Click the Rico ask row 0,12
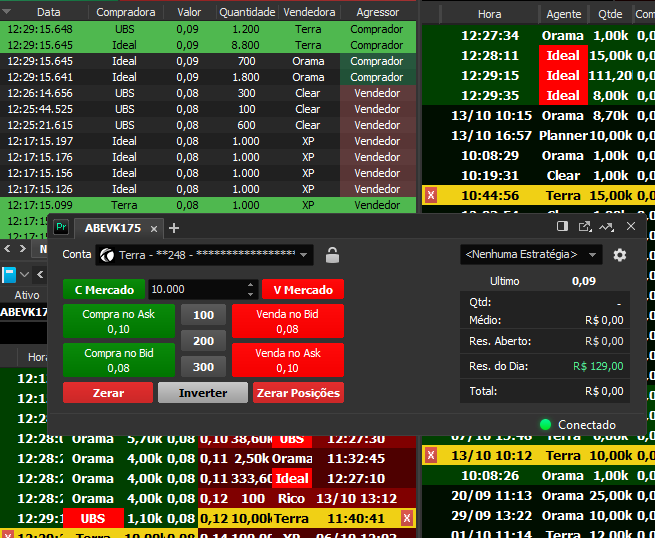 (307, 498)
